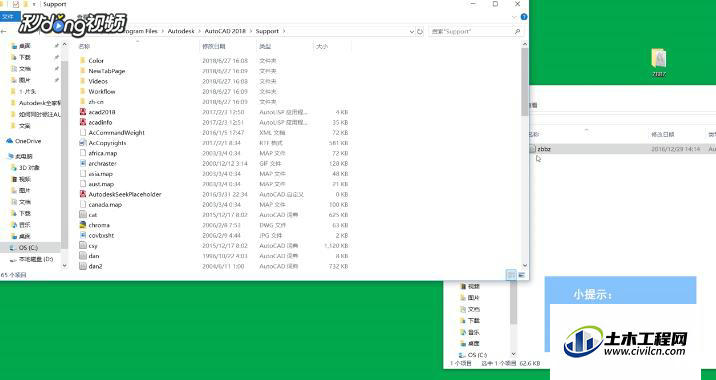Refresh the Support folder view

pos(420,31)
